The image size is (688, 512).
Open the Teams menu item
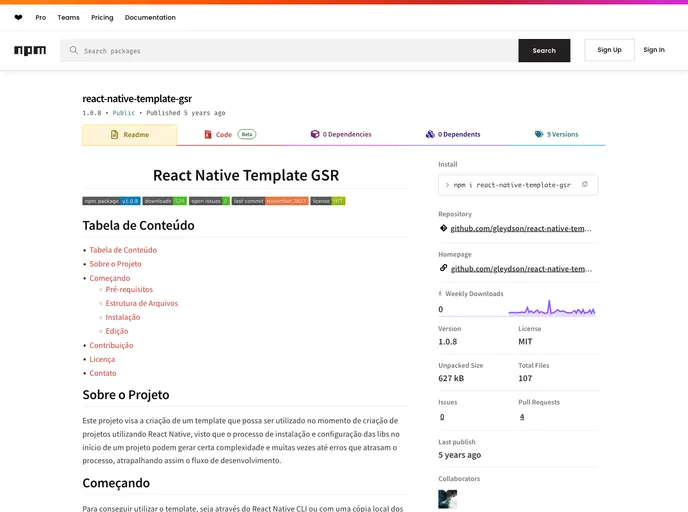68,18
